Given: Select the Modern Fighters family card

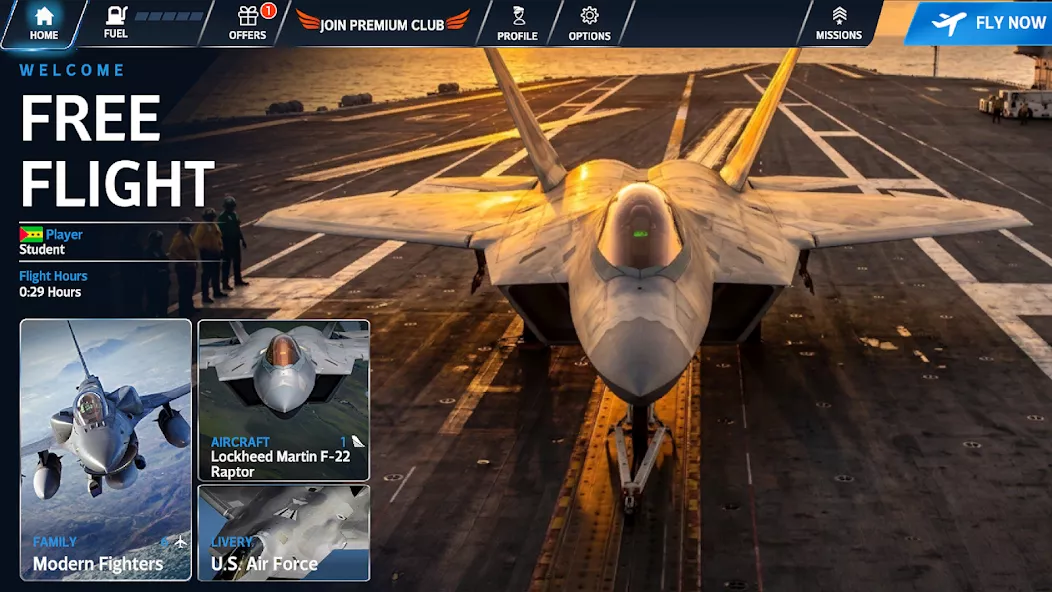Looking at the screenshot, I should tap(106, 450).
